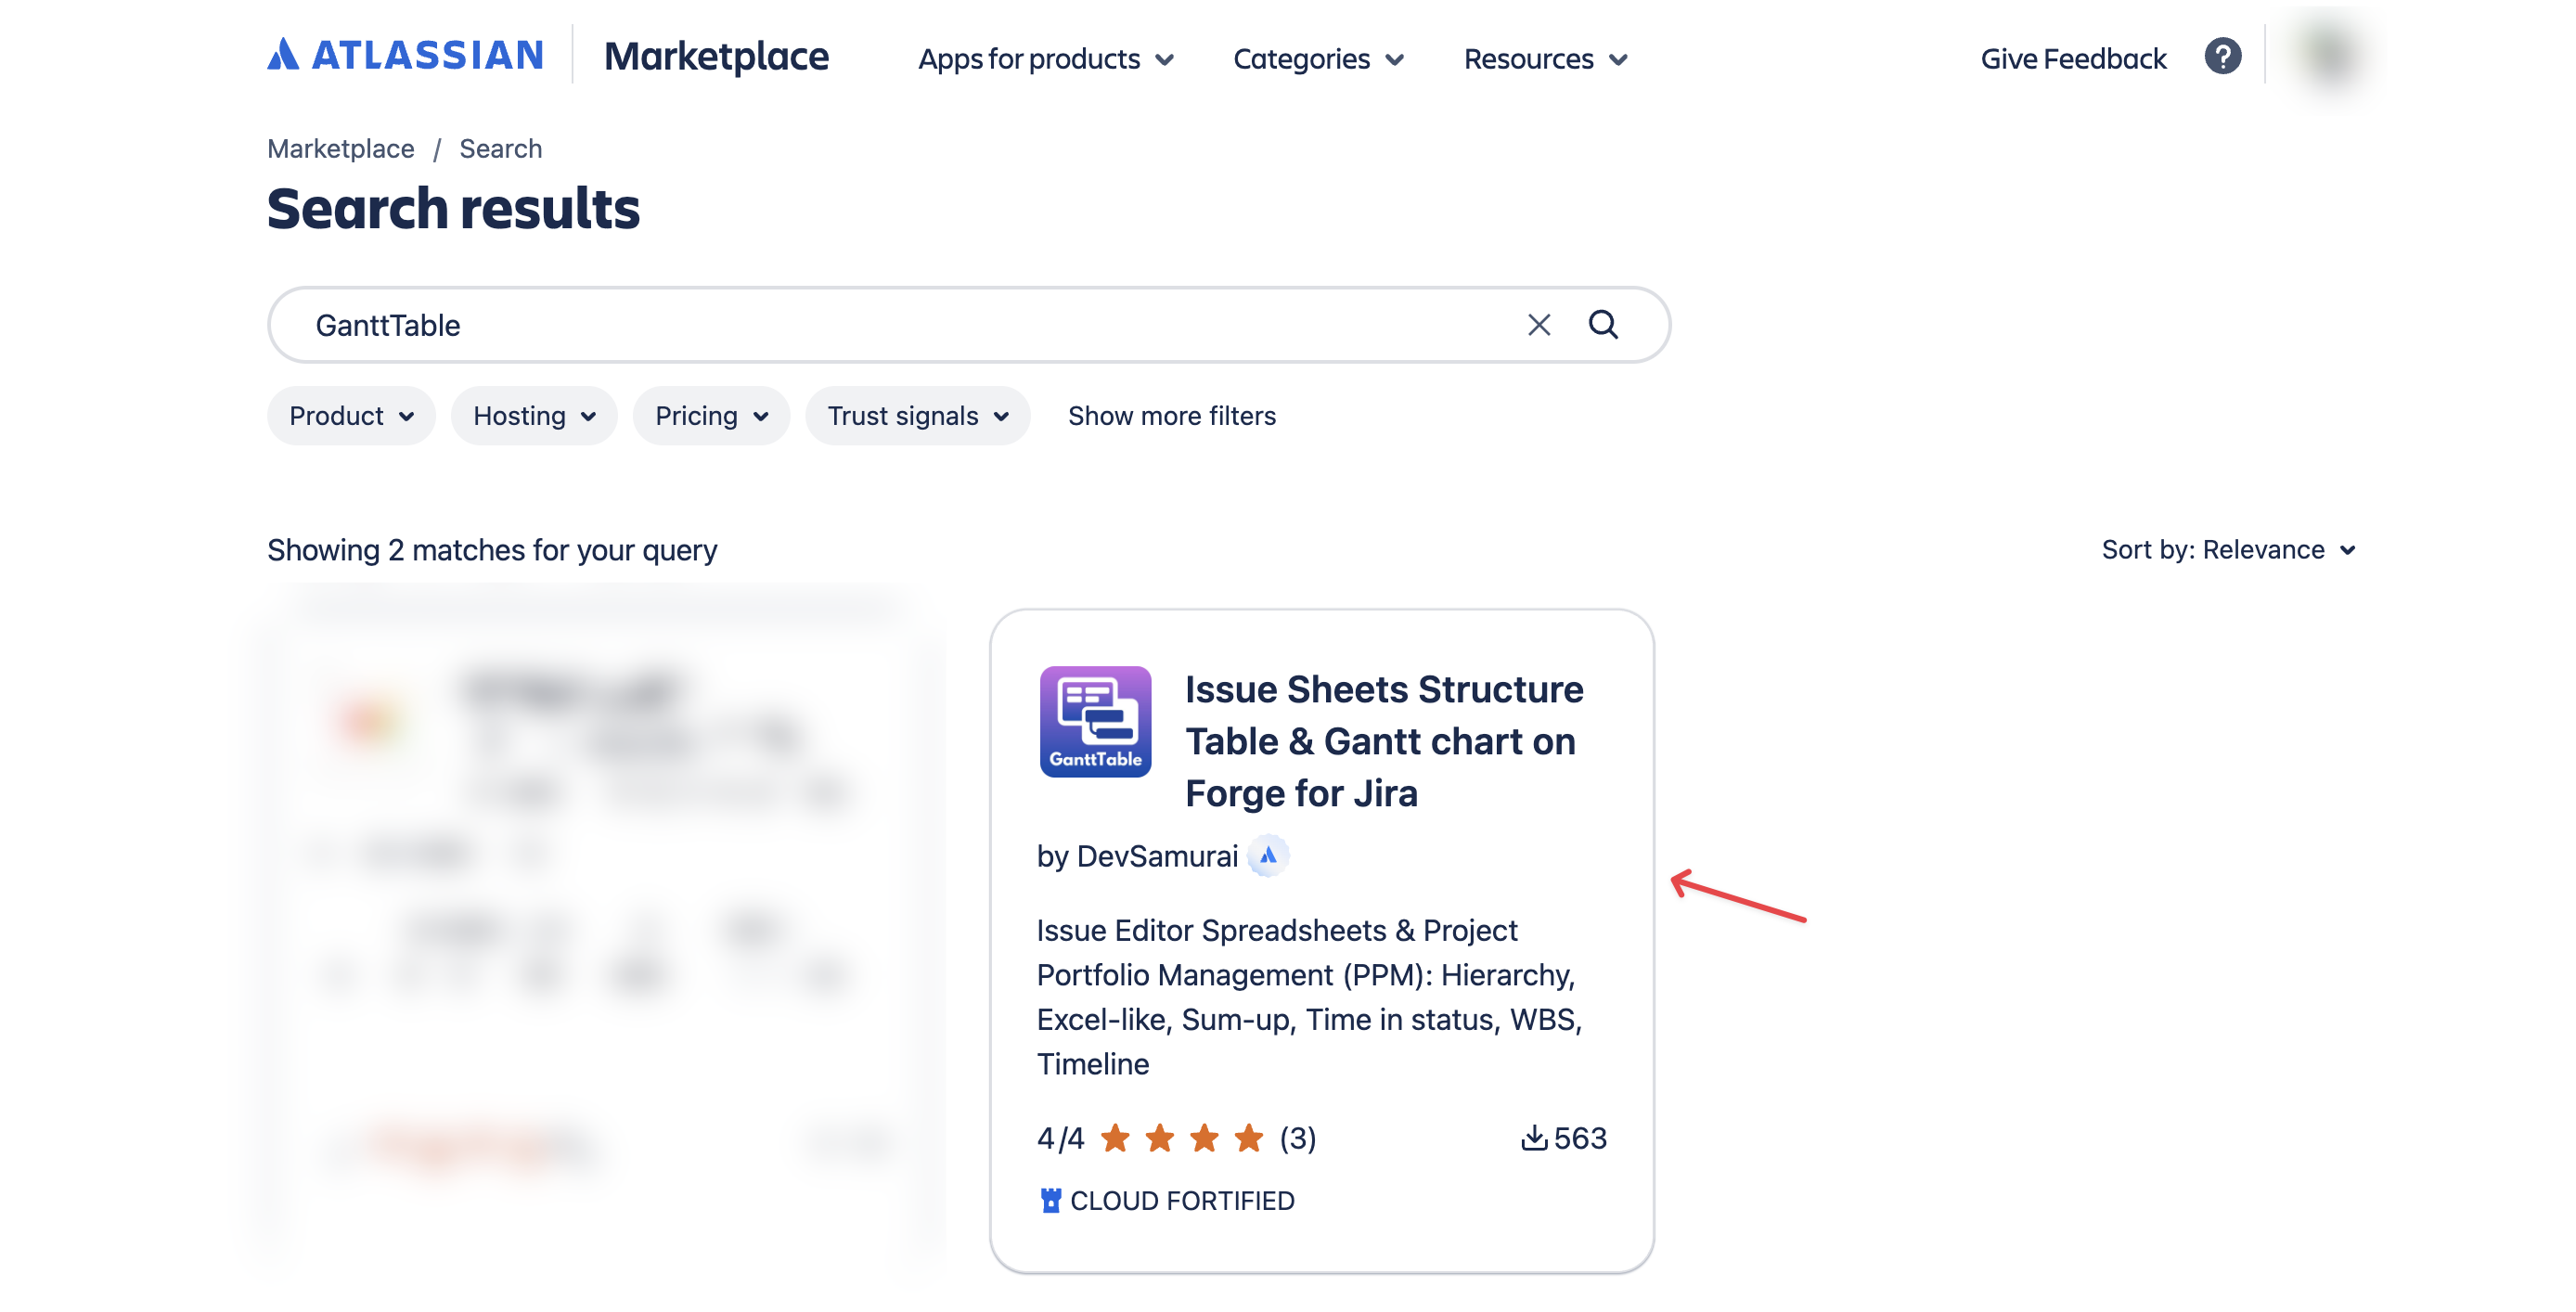This screenshot has width=2576, height=1312.
Task: Click the Cloud Fortified badge
Action: coord(1167,1200)
